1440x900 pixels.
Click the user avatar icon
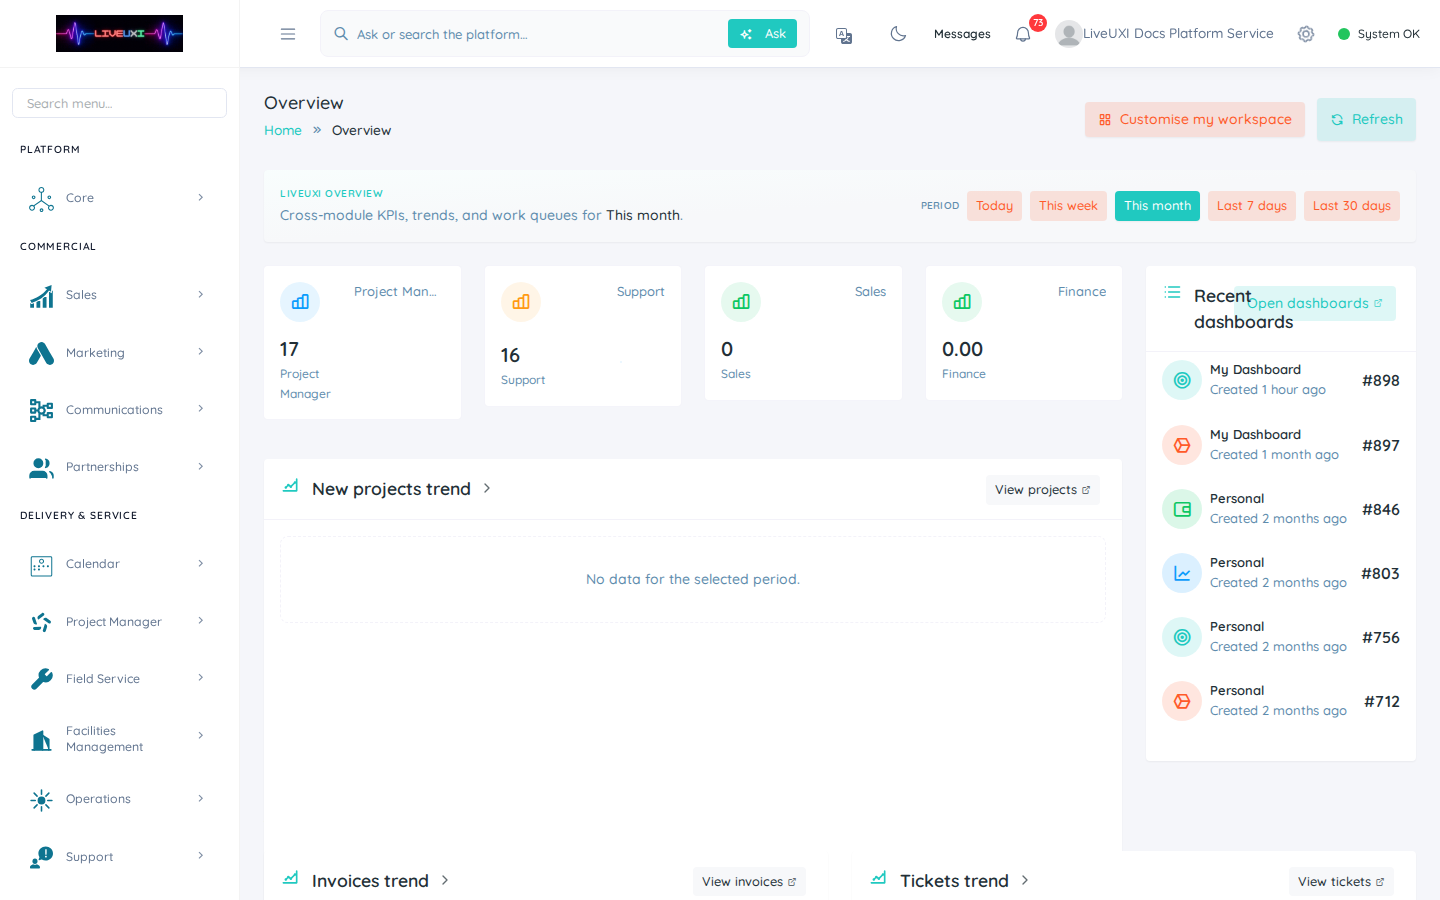(1068, 34)
